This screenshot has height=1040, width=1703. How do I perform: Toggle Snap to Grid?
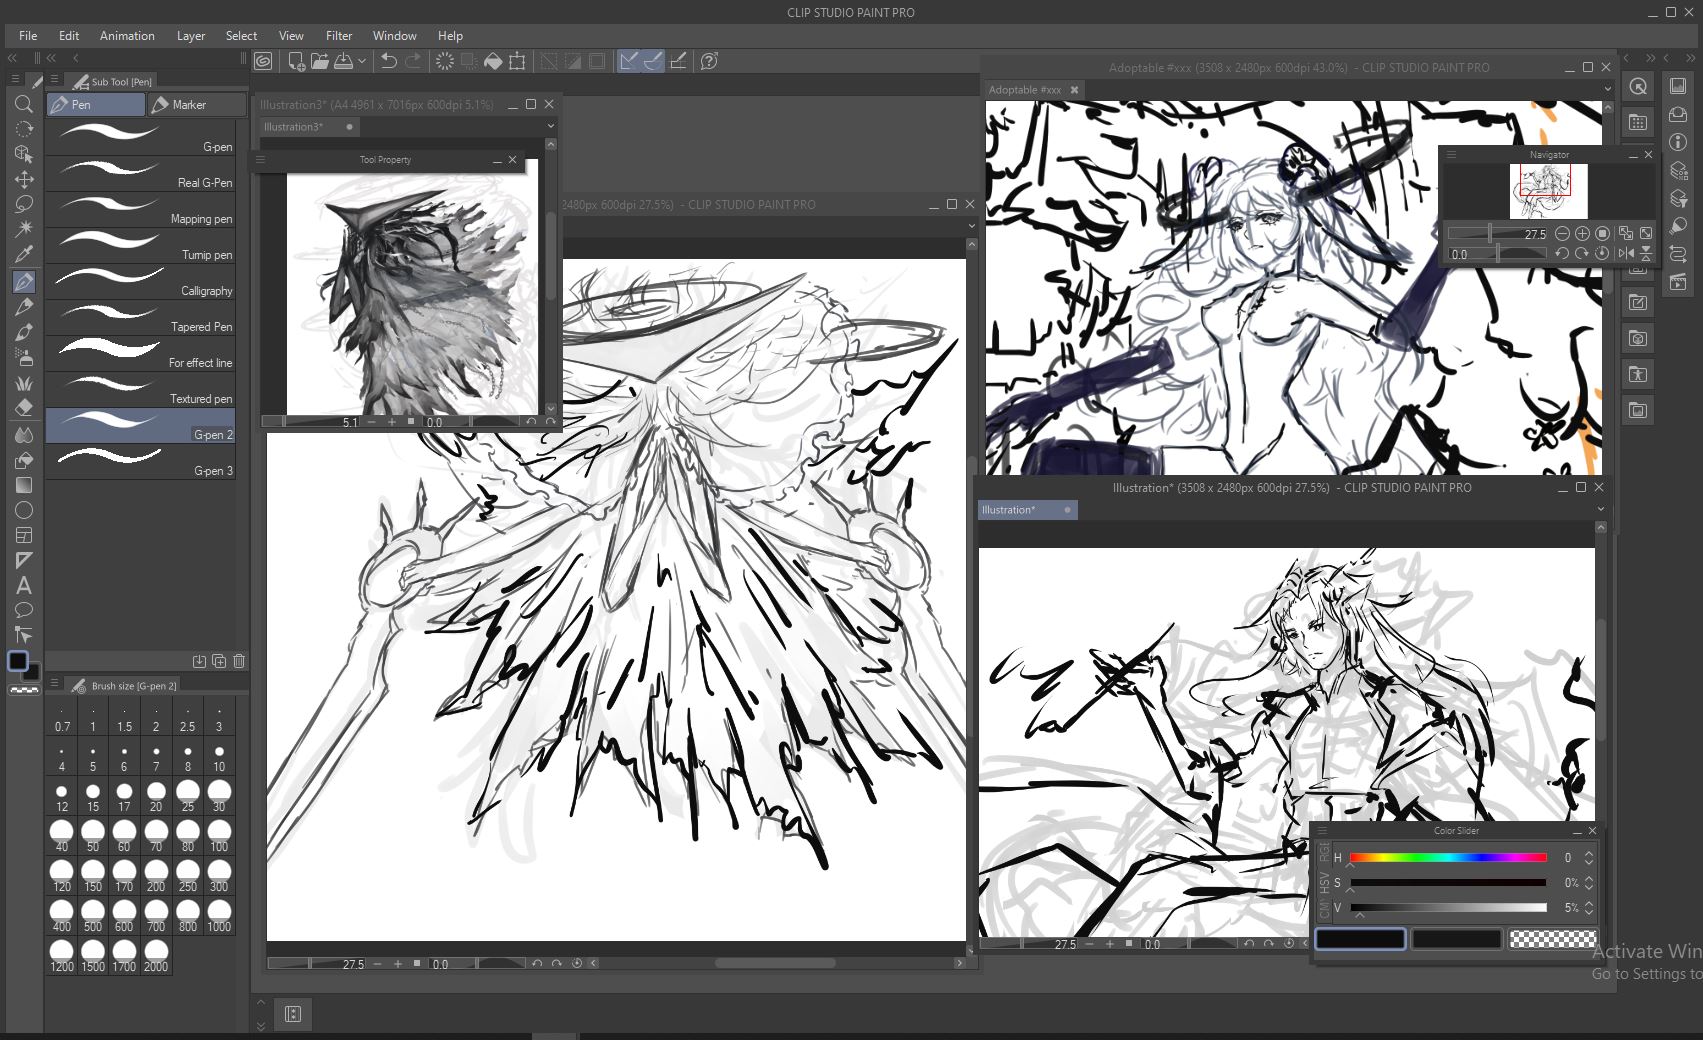coord(678,61)
